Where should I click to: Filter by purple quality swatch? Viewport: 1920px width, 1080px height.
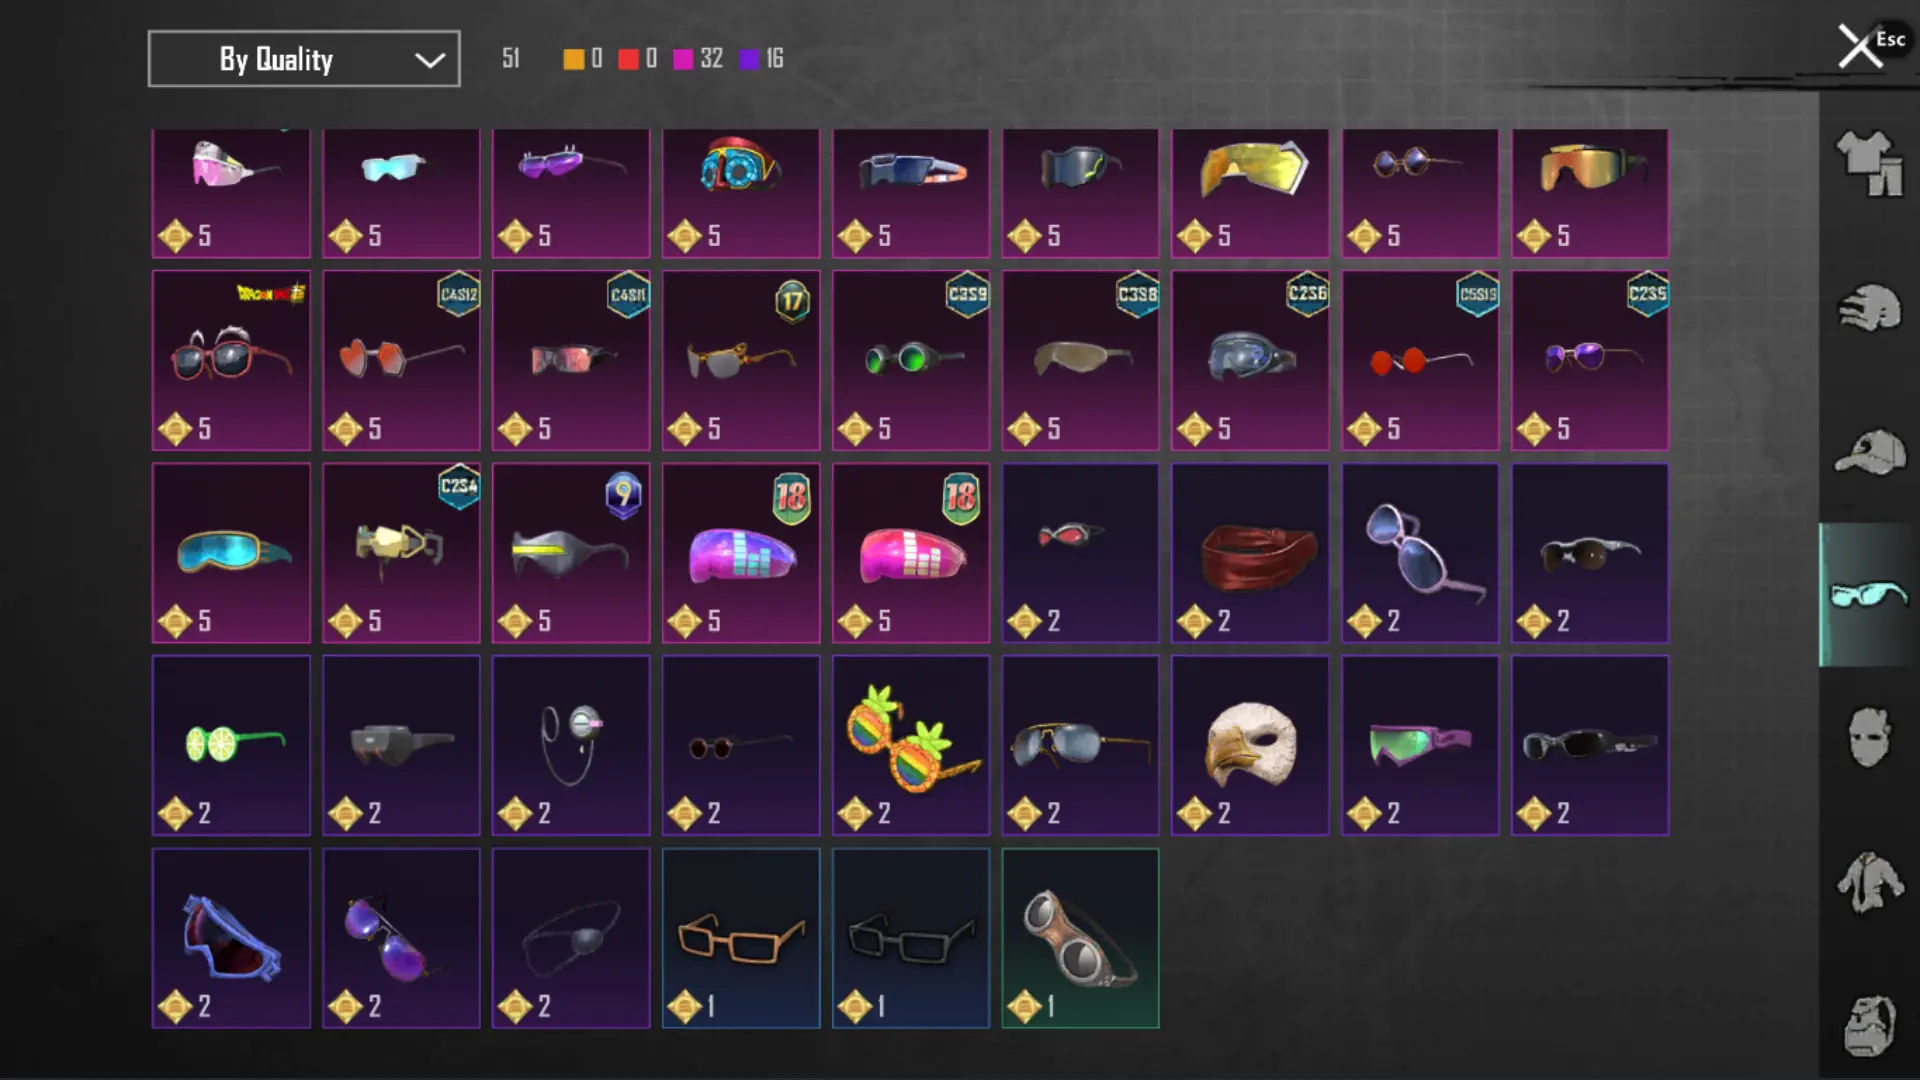(x=749, y=59)
